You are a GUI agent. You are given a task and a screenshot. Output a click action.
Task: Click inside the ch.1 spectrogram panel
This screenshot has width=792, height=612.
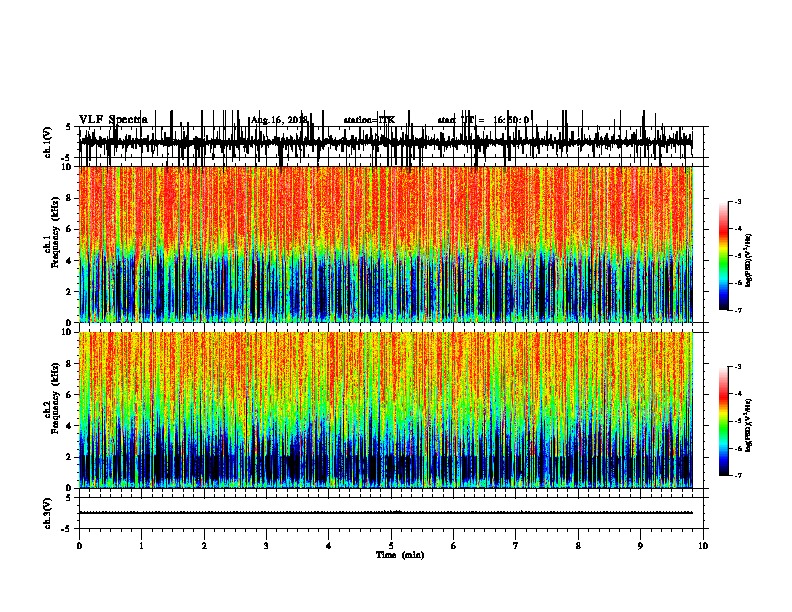[386, 244]
